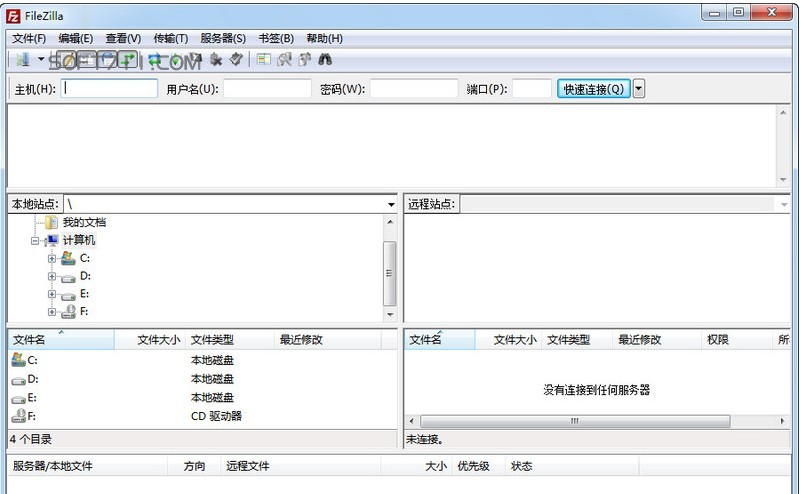Open the 文件(F) menu

point(29,38)
